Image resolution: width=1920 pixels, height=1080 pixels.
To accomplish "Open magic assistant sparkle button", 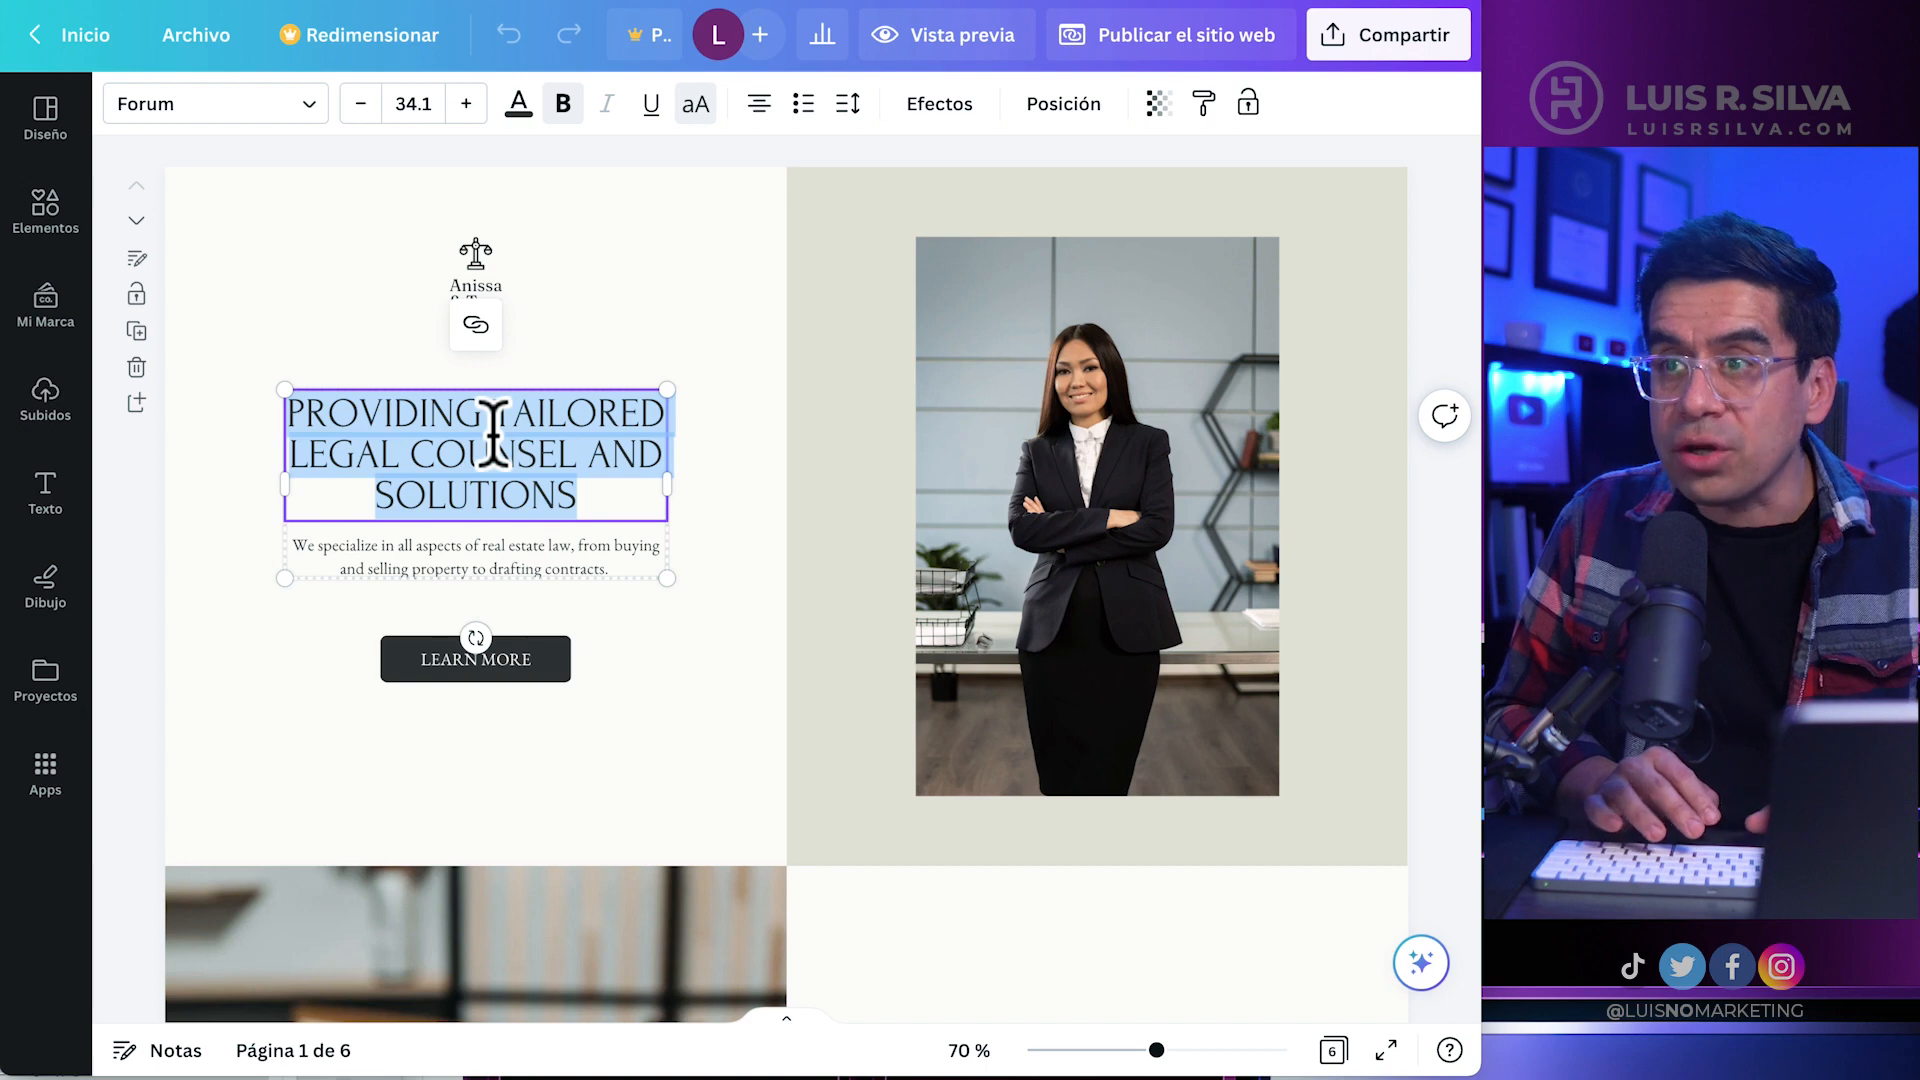I will click(1421, 963).
